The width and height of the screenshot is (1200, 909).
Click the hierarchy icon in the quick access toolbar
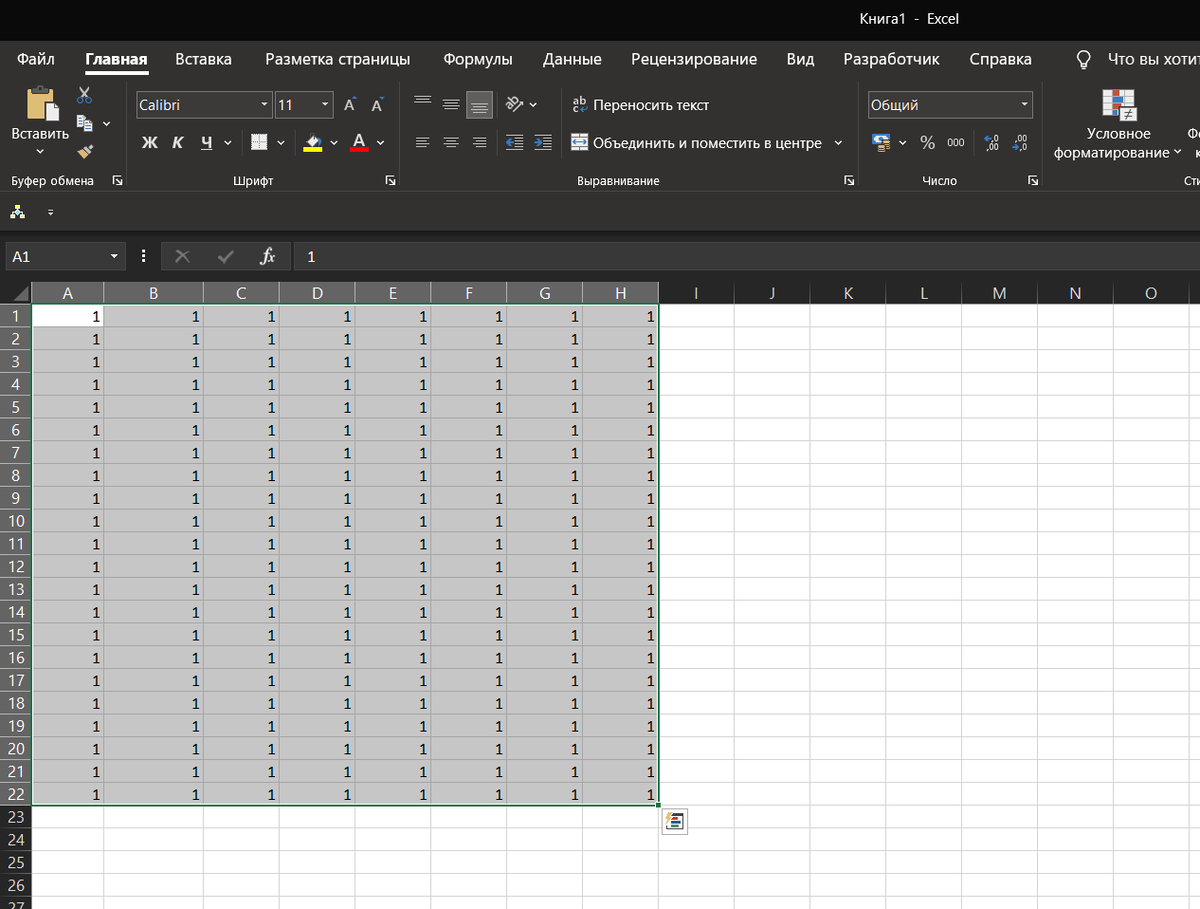[17, 212]
